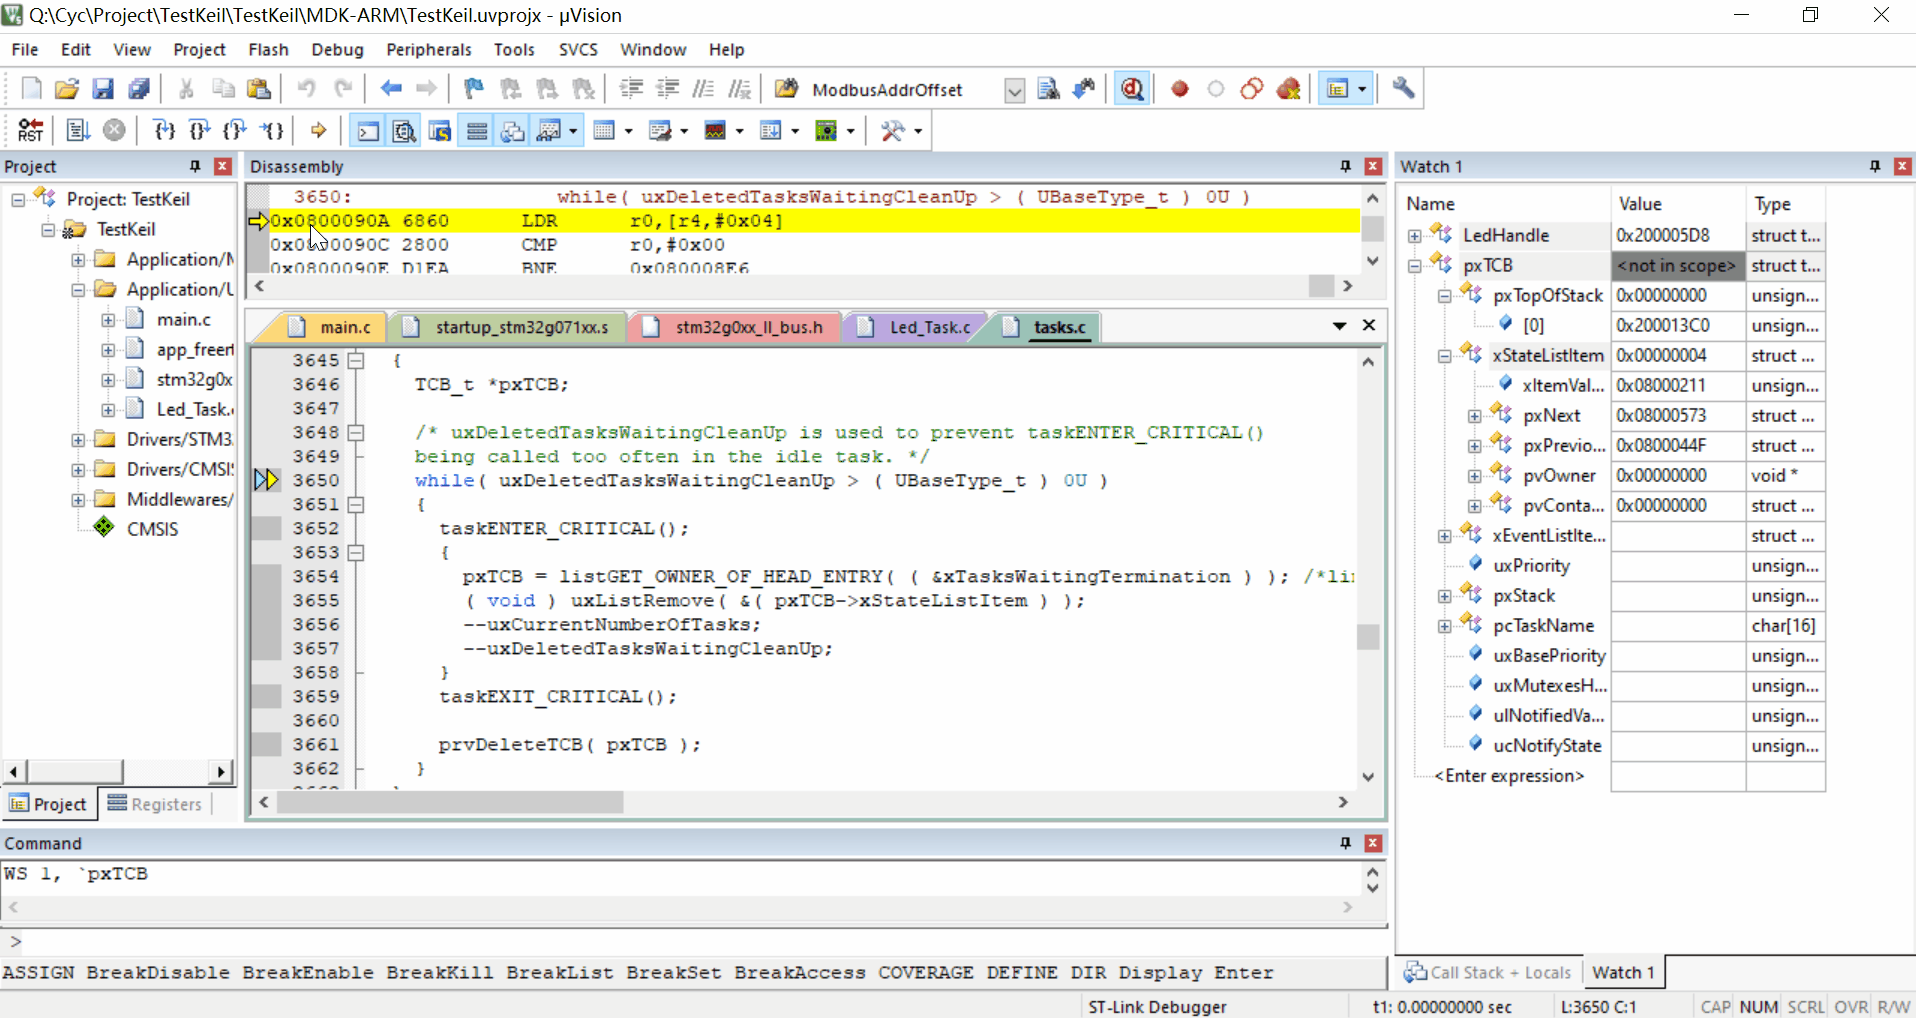Click the Enter expression field in Watch 1
This screenshot has width=1916, height=1018.
[x=1508, y=776]
